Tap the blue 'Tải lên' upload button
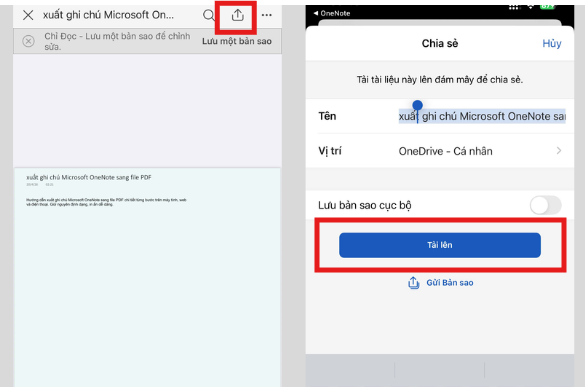The height and width of the screenshot is (387, 585). (x=440, y=245)
